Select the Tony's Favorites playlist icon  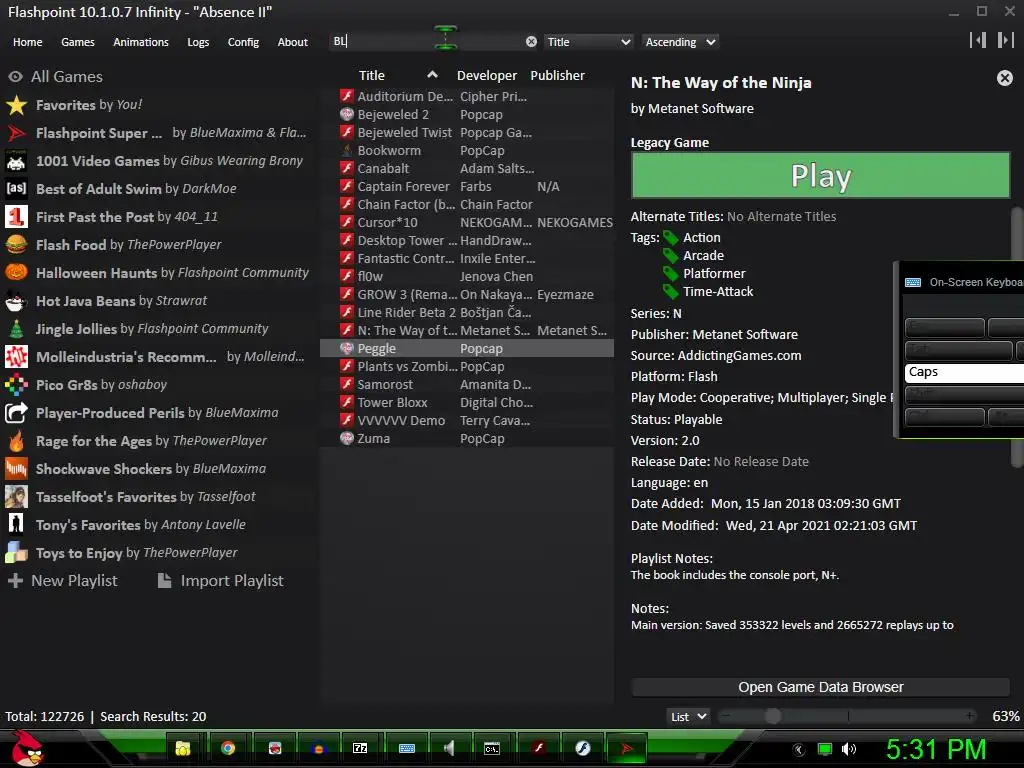click(16, 524)
